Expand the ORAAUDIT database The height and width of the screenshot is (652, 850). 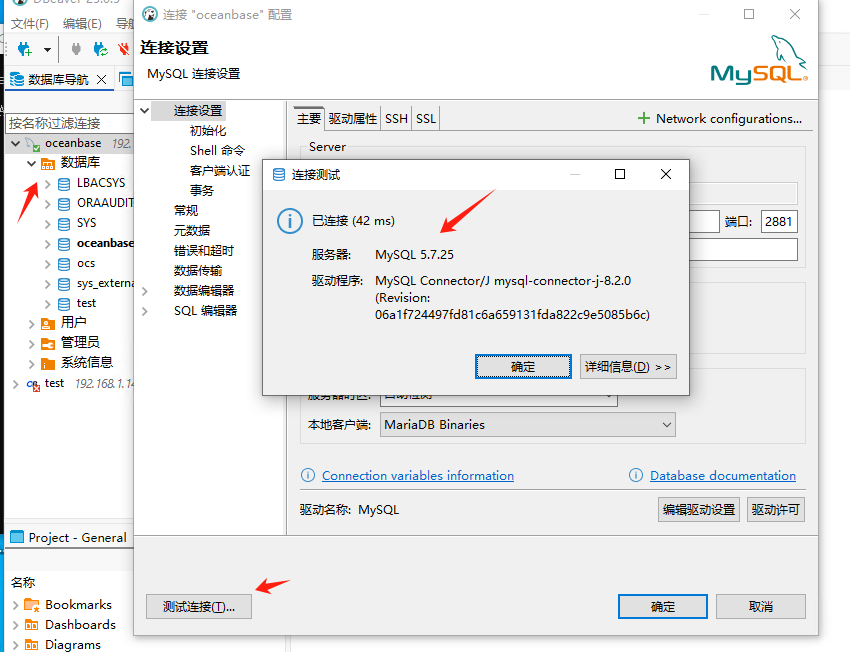point(48,204)
